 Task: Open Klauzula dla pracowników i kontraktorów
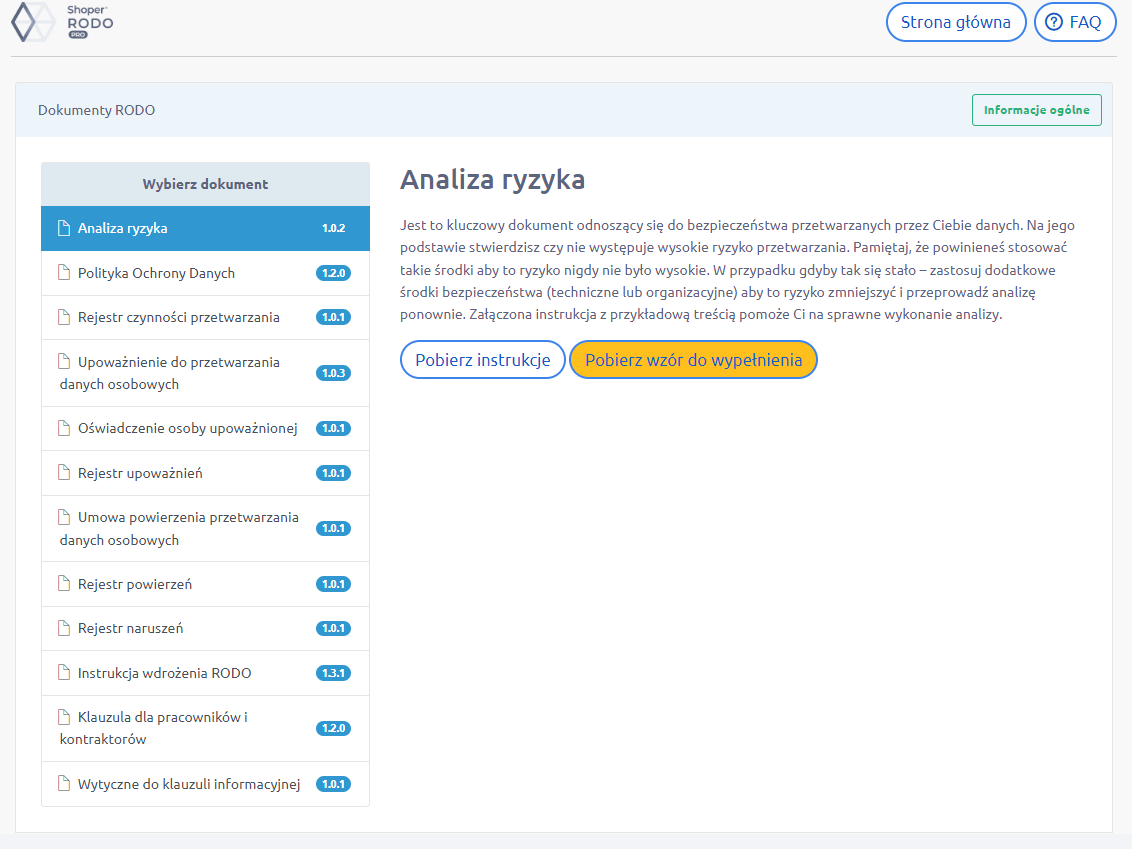(x=162, y=728)
